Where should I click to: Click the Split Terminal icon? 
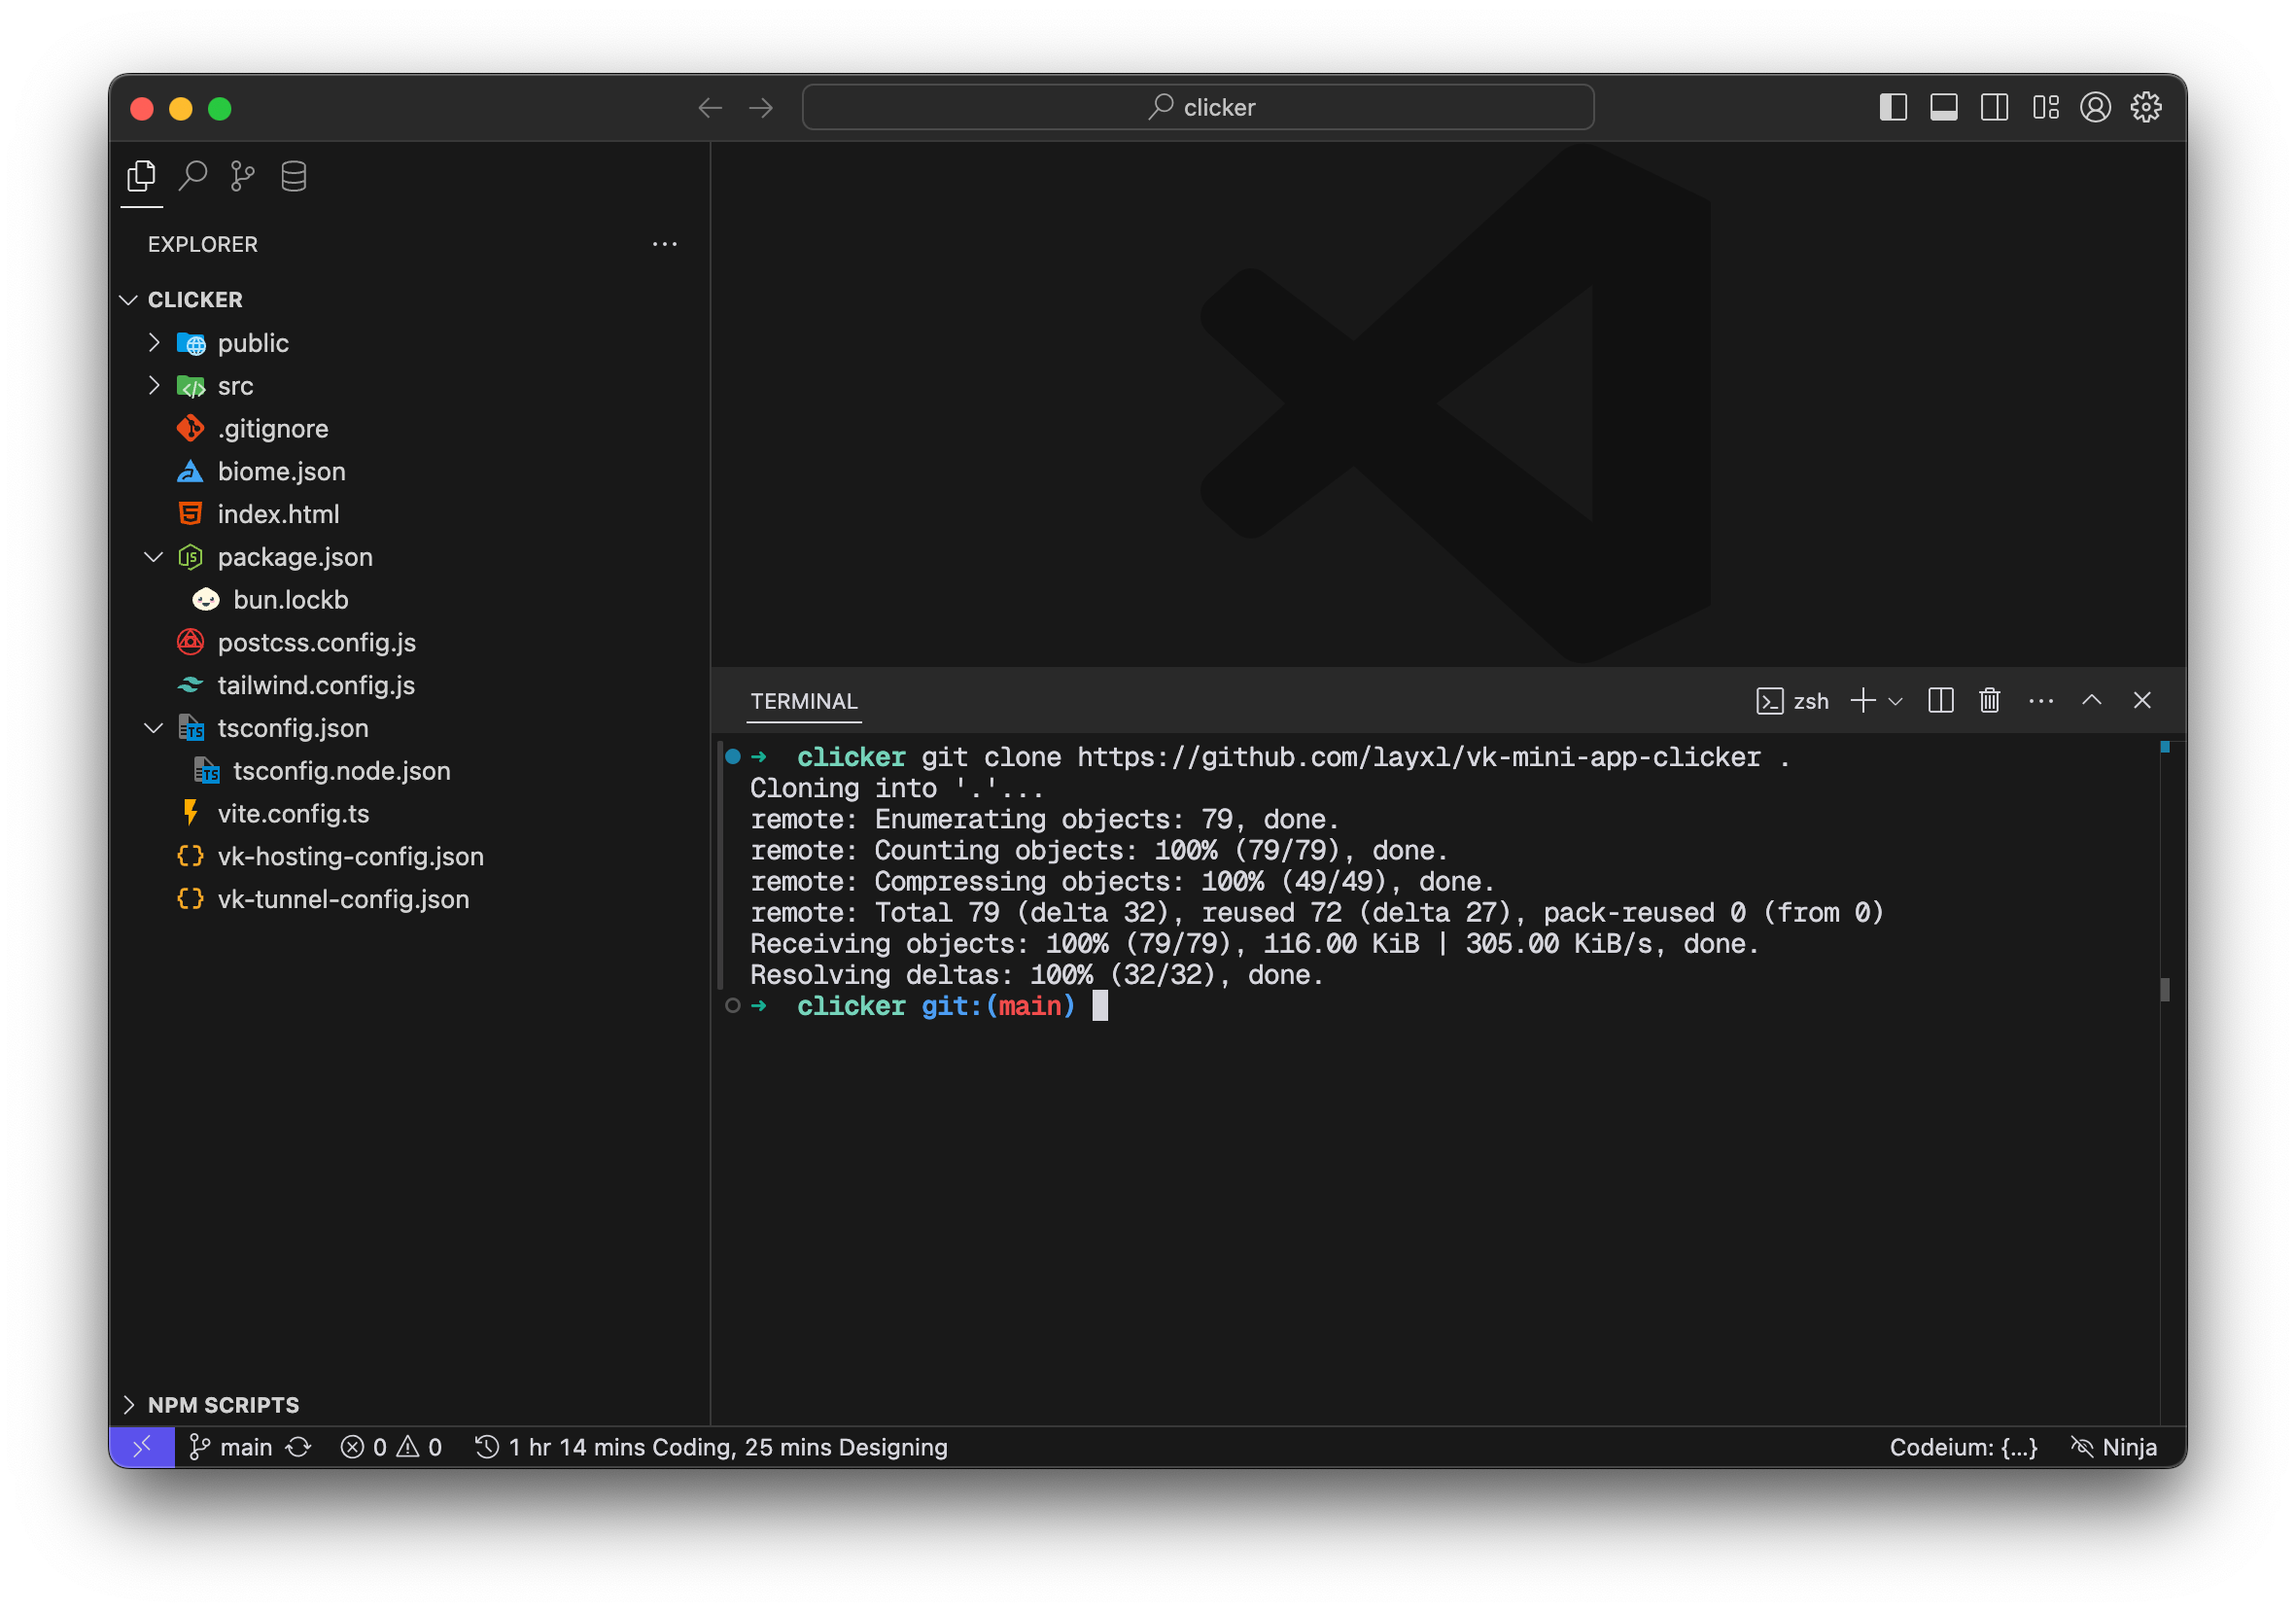point(1940,701)
